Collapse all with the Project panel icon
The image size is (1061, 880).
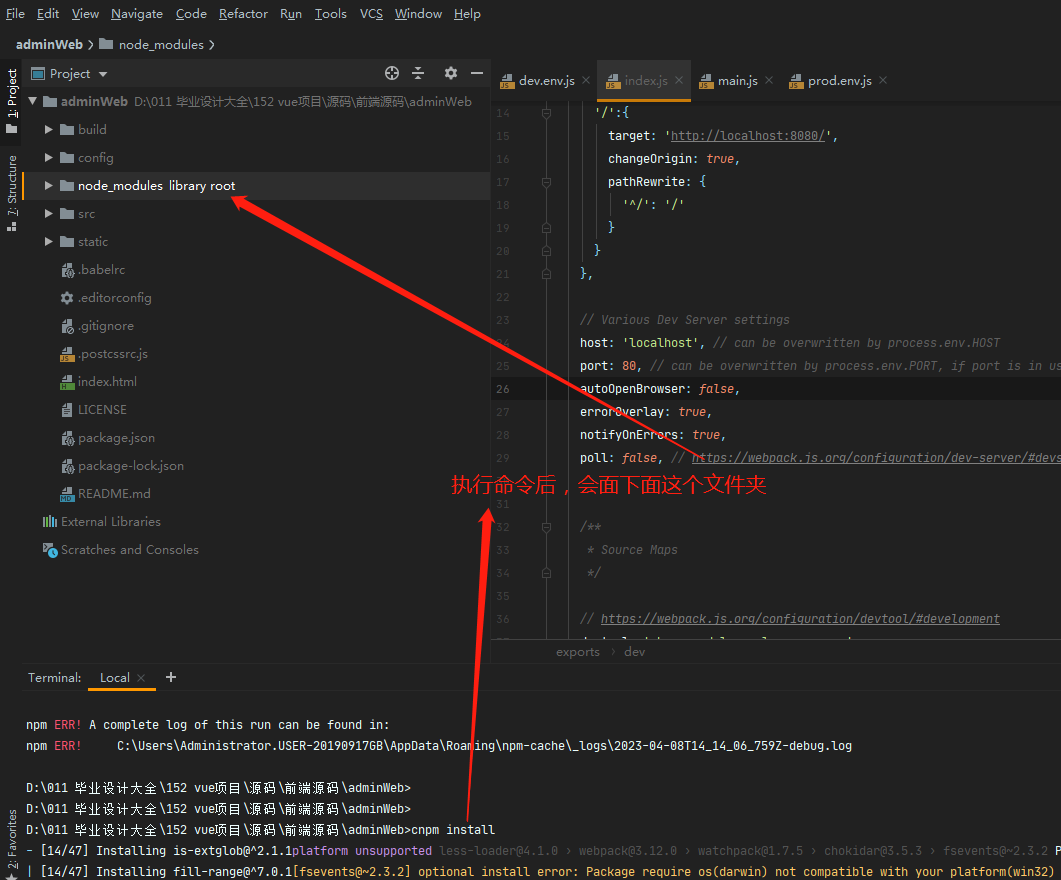tap(418, 73)
